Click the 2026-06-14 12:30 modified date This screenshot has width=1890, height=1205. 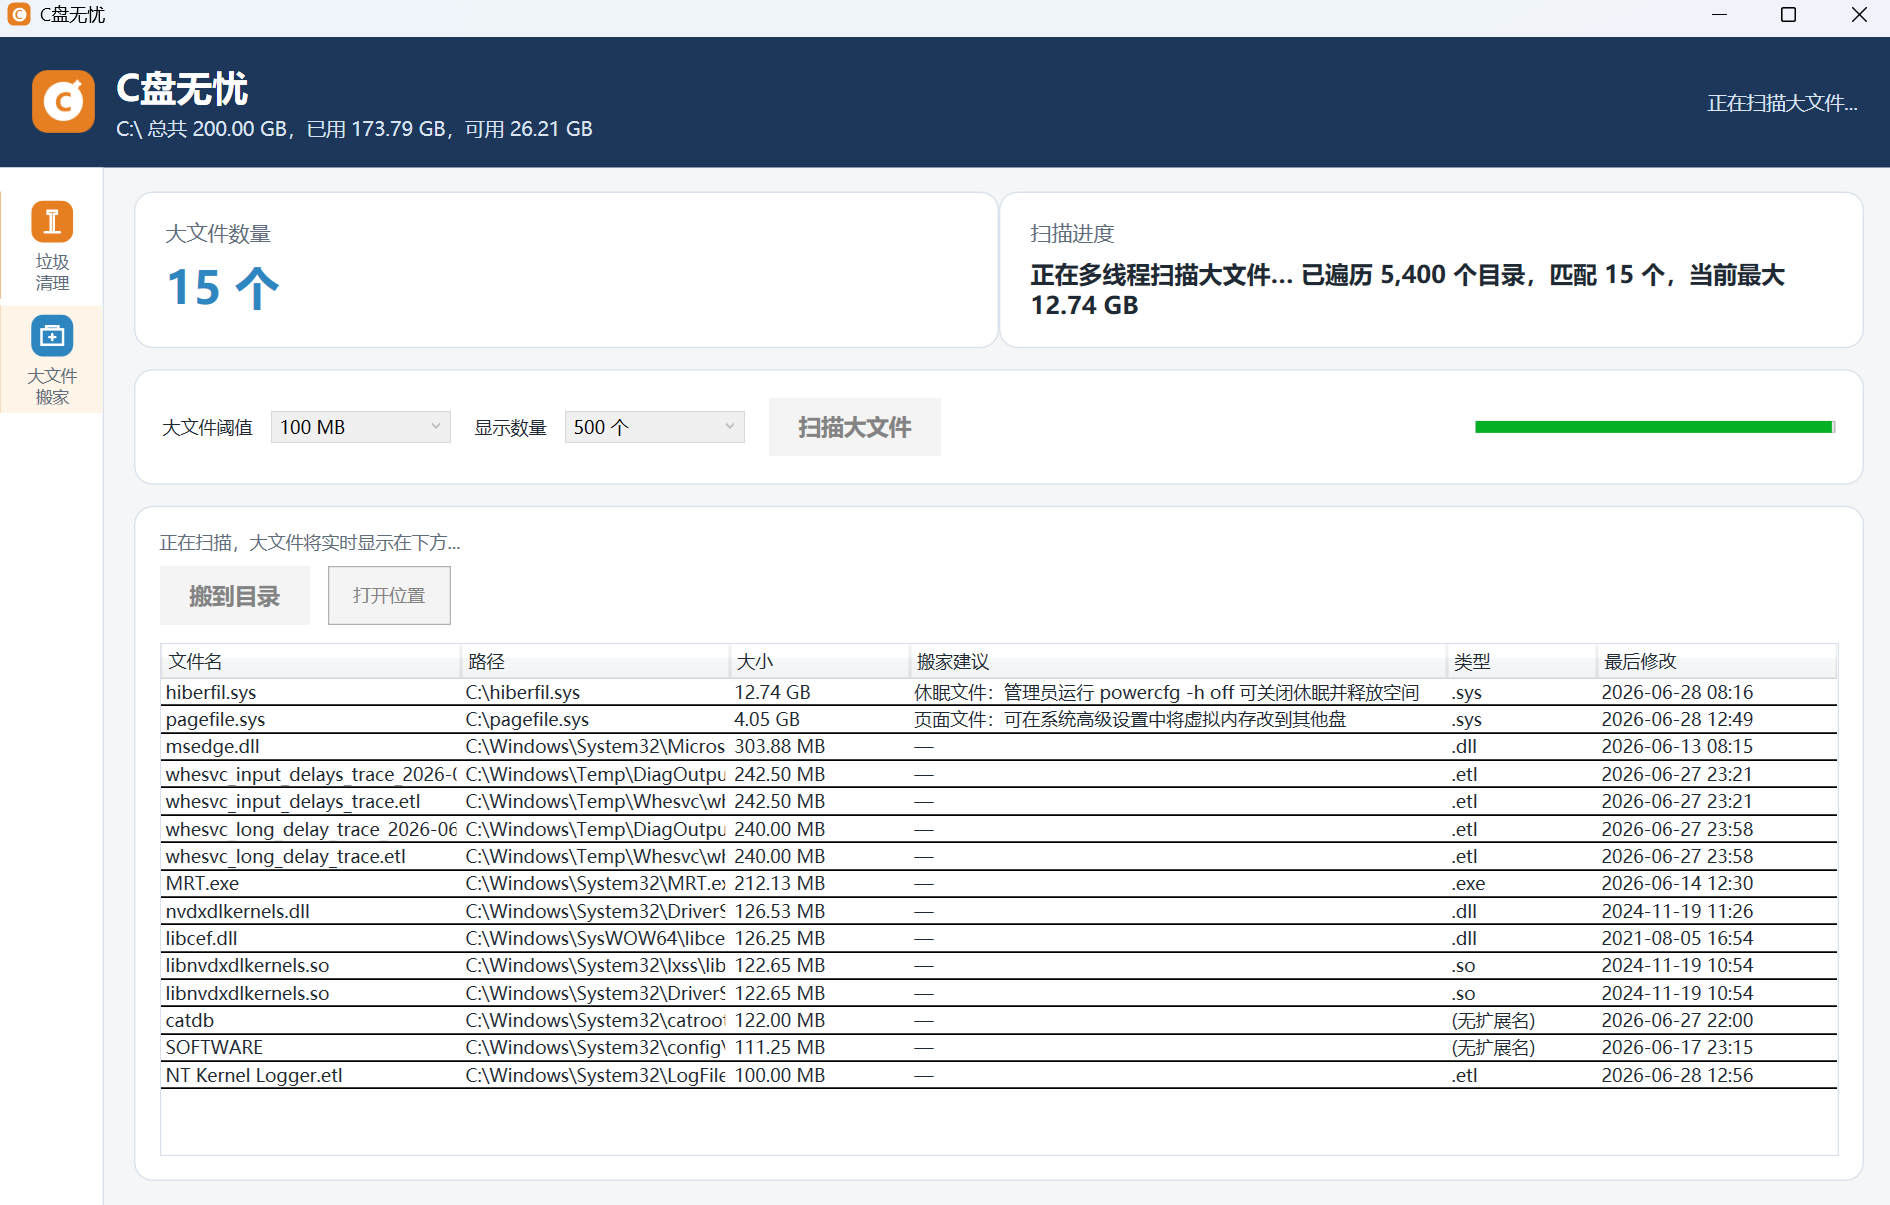pyautogui.click(x=1677, y=883)
